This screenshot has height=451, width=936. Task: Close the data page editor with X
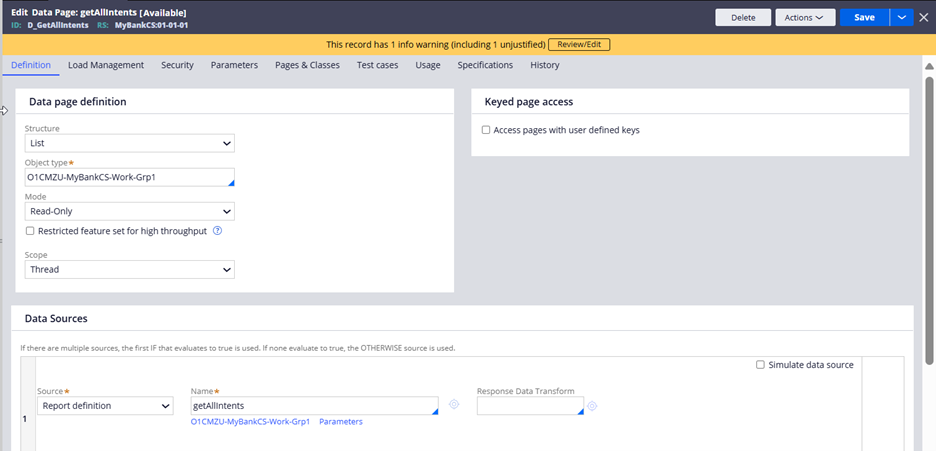click(923, 17)
